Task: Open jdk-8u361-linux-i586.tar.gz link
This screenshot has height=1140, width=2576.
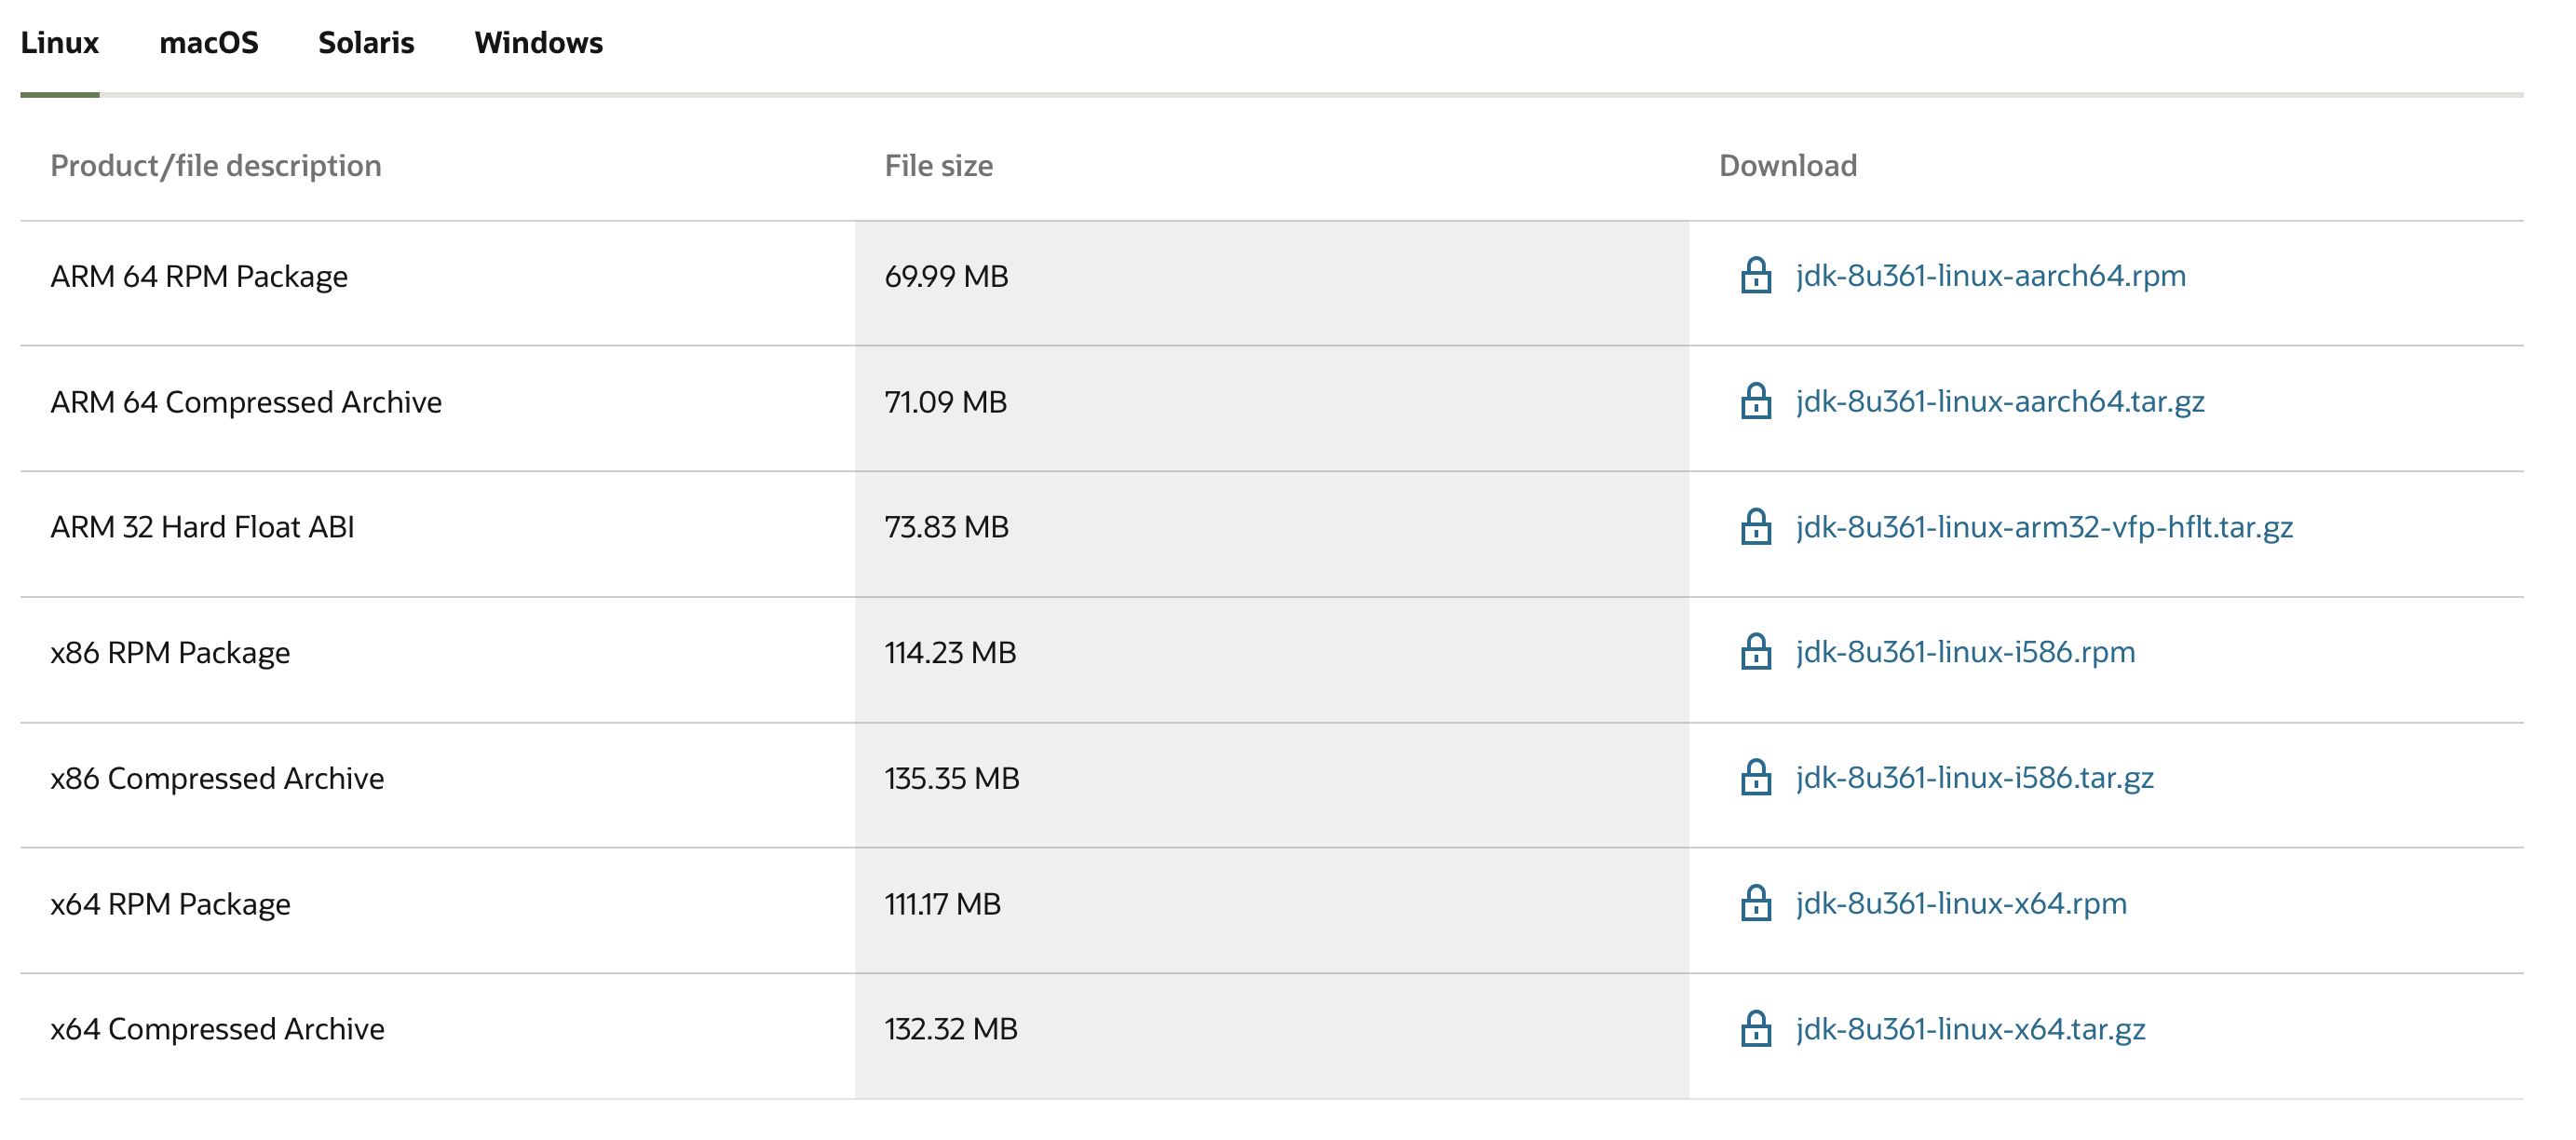Action: [1974, 777]
